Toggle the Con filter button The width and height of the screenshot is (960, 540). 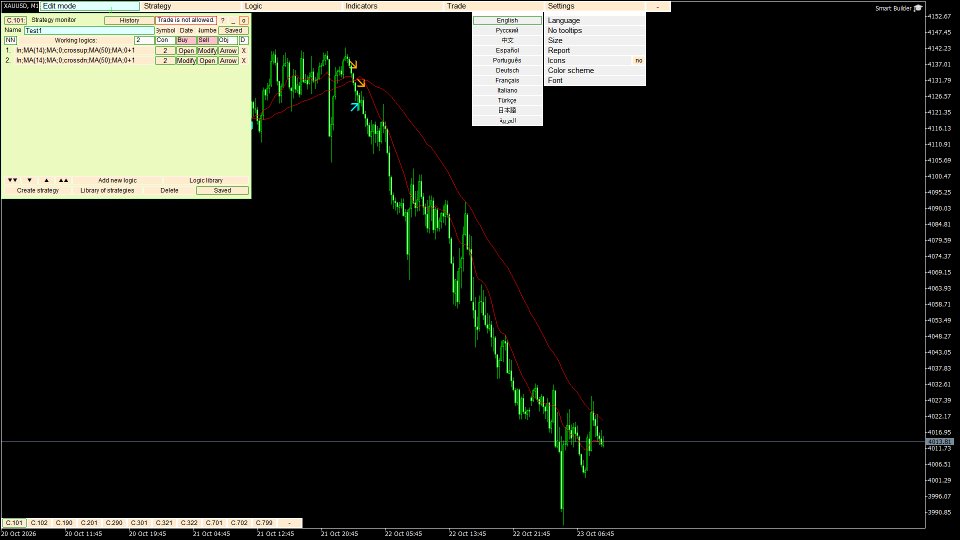(x=165, y=40)
